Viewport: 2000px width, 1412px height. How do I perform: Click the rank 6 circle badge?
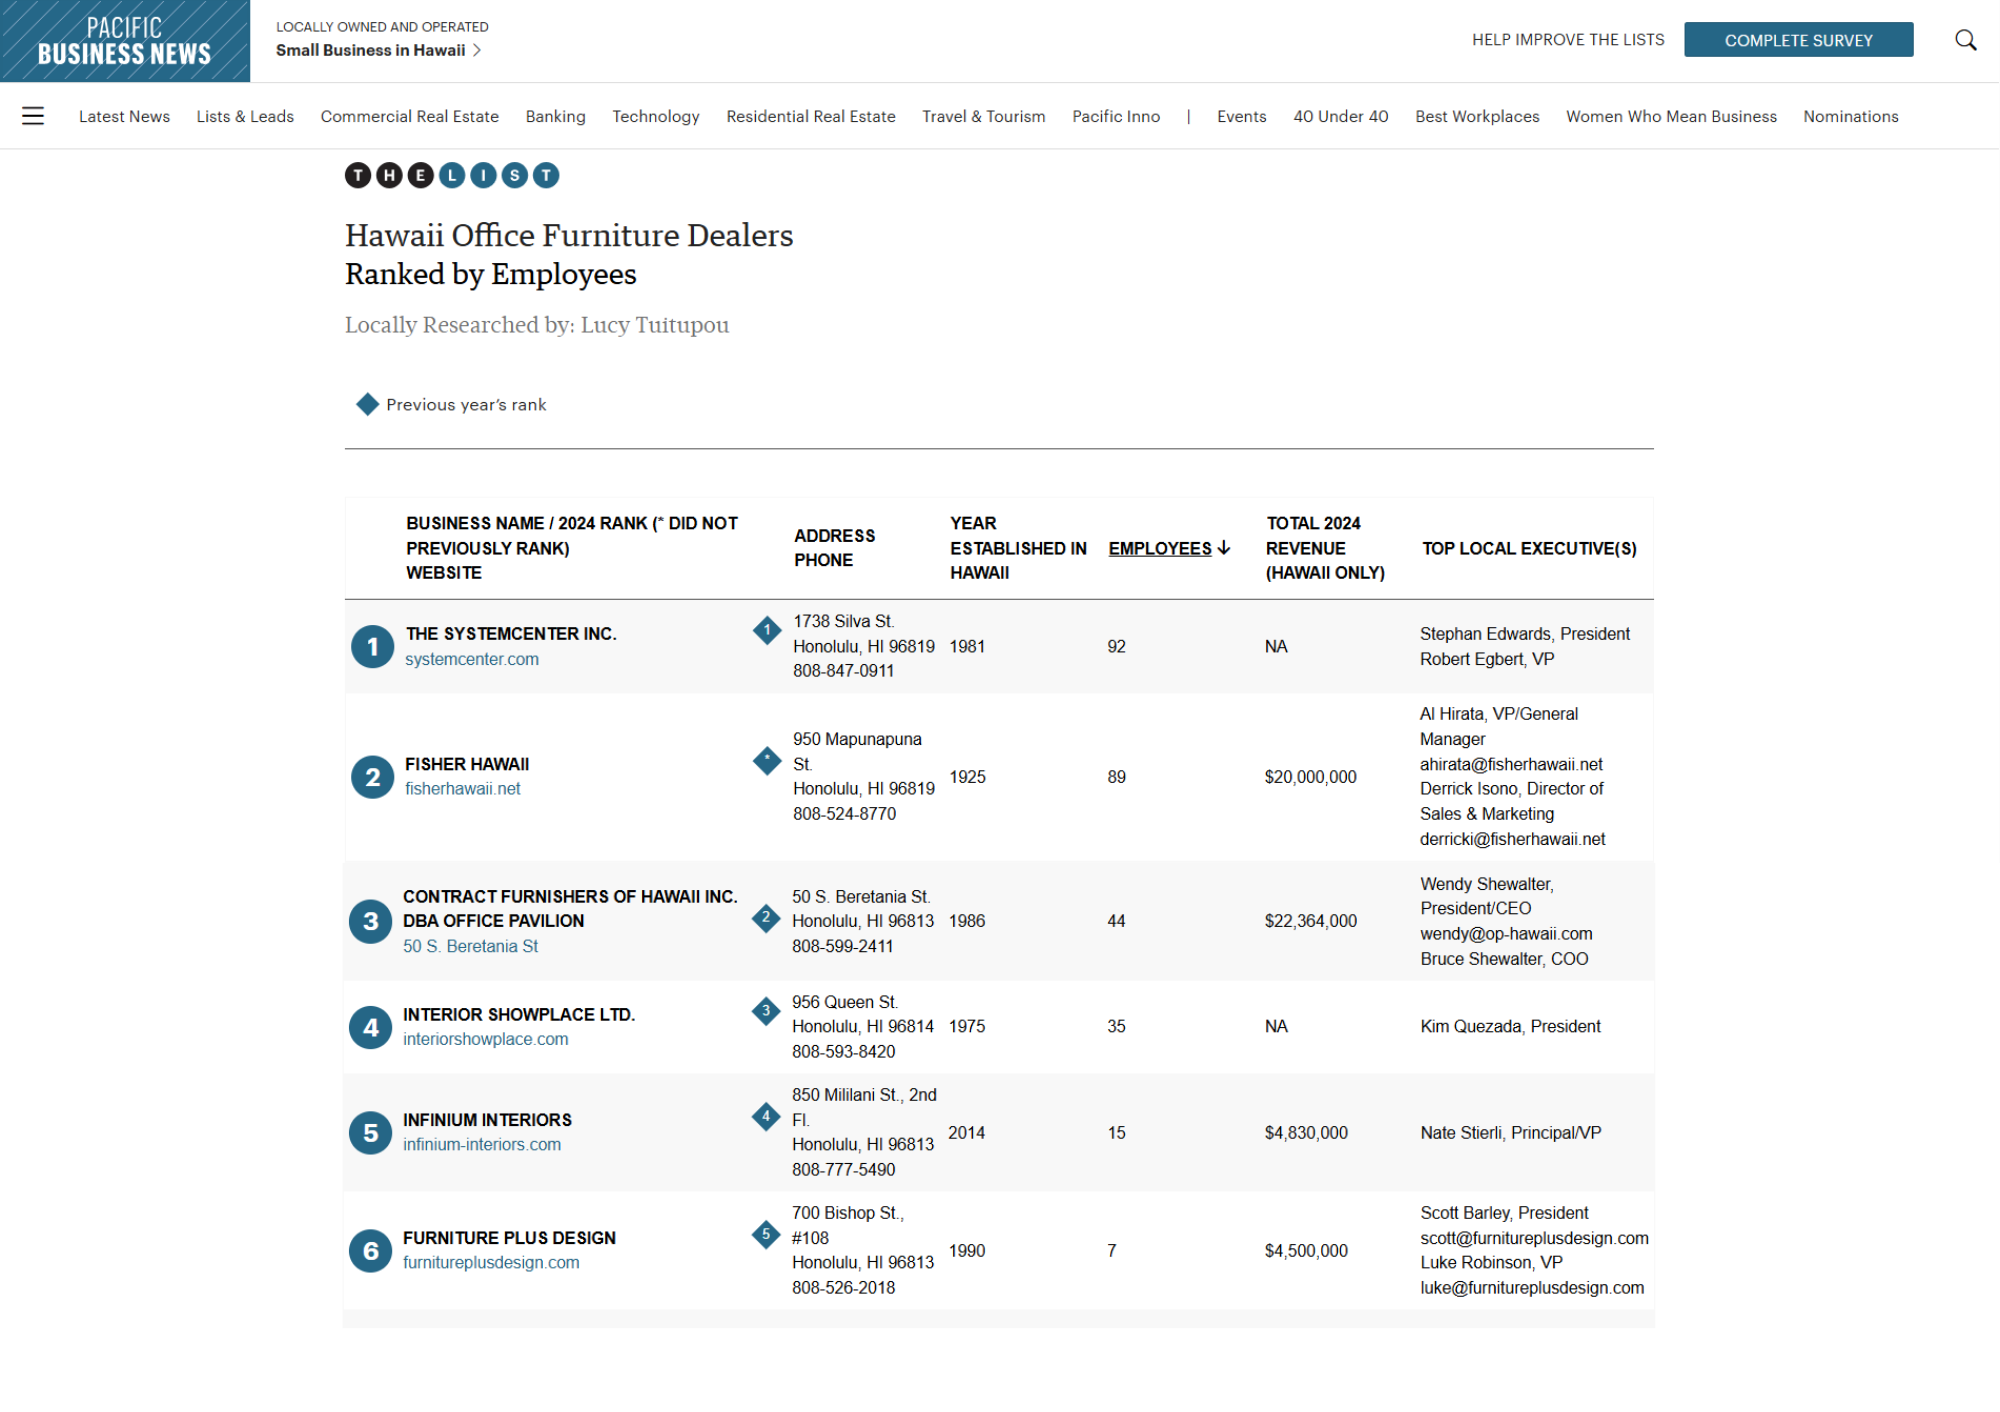click(370, 1251)
